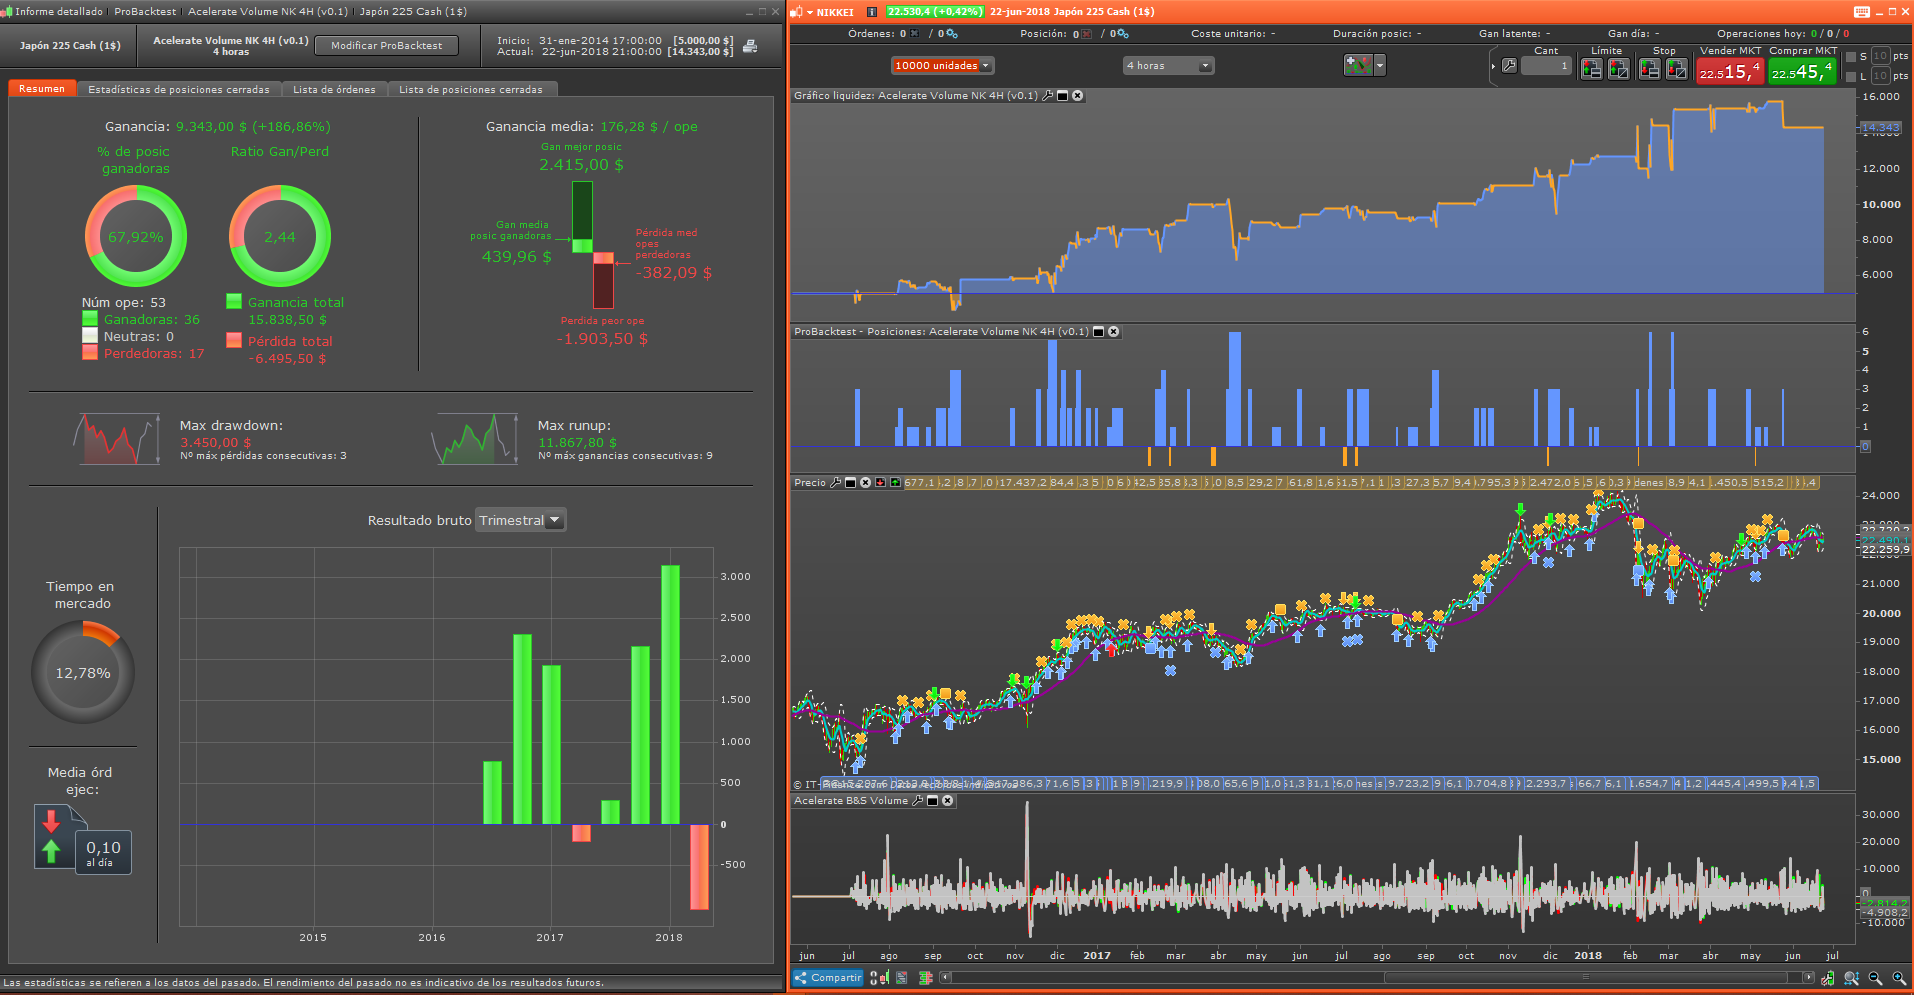This screenshot has height=995, width=1914.
Task: Click the % de posic ganadoras donut chart
Action: pyautogui.click(x=136, y=237)
